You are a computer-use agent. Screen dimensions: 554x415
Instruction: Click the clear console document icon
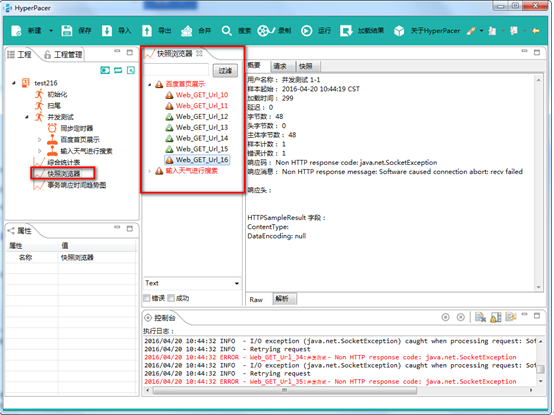click(x=480, y=317)
